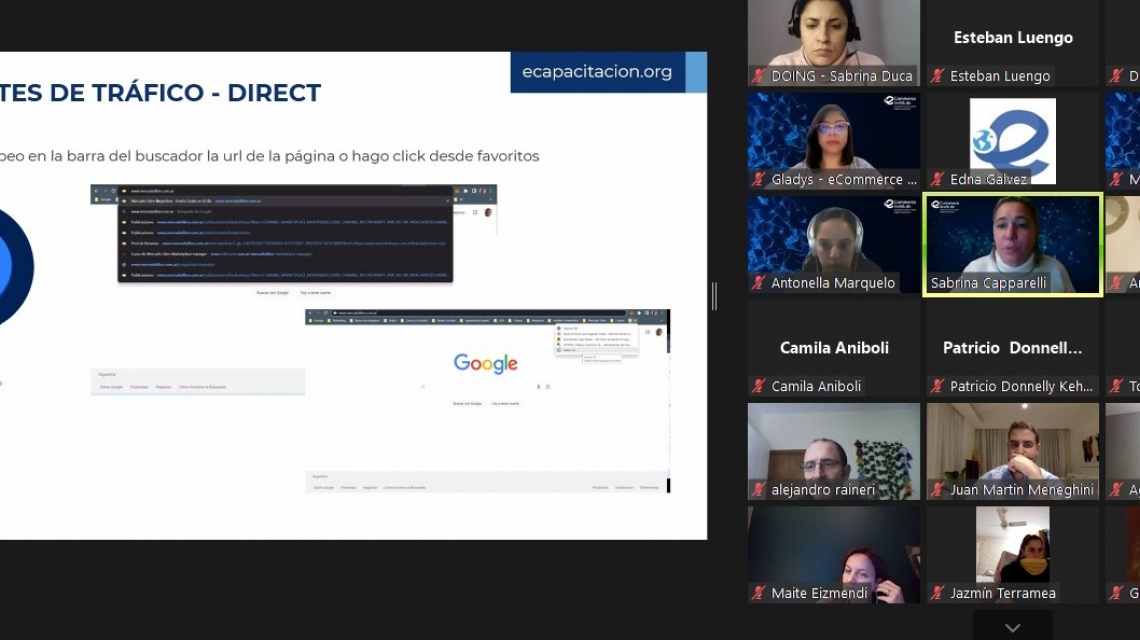Click muted mic icon beside Camila Aniboli

pos(759,386)
